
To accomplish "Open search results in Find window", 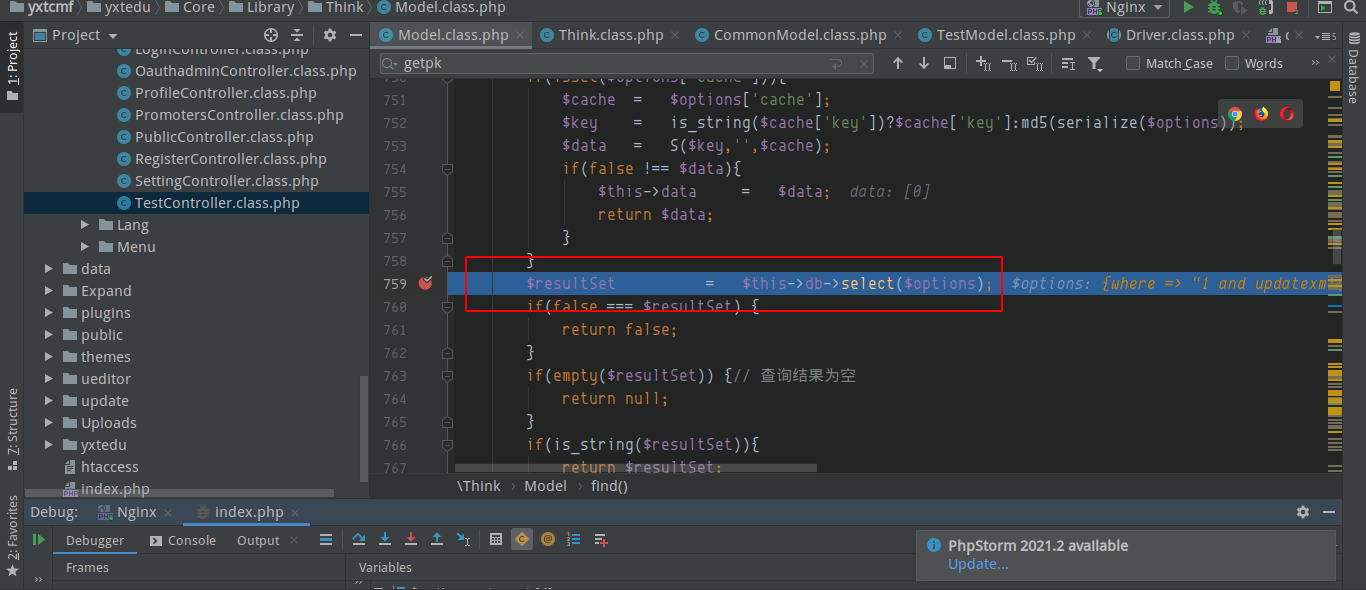I will tap(950, 63).
